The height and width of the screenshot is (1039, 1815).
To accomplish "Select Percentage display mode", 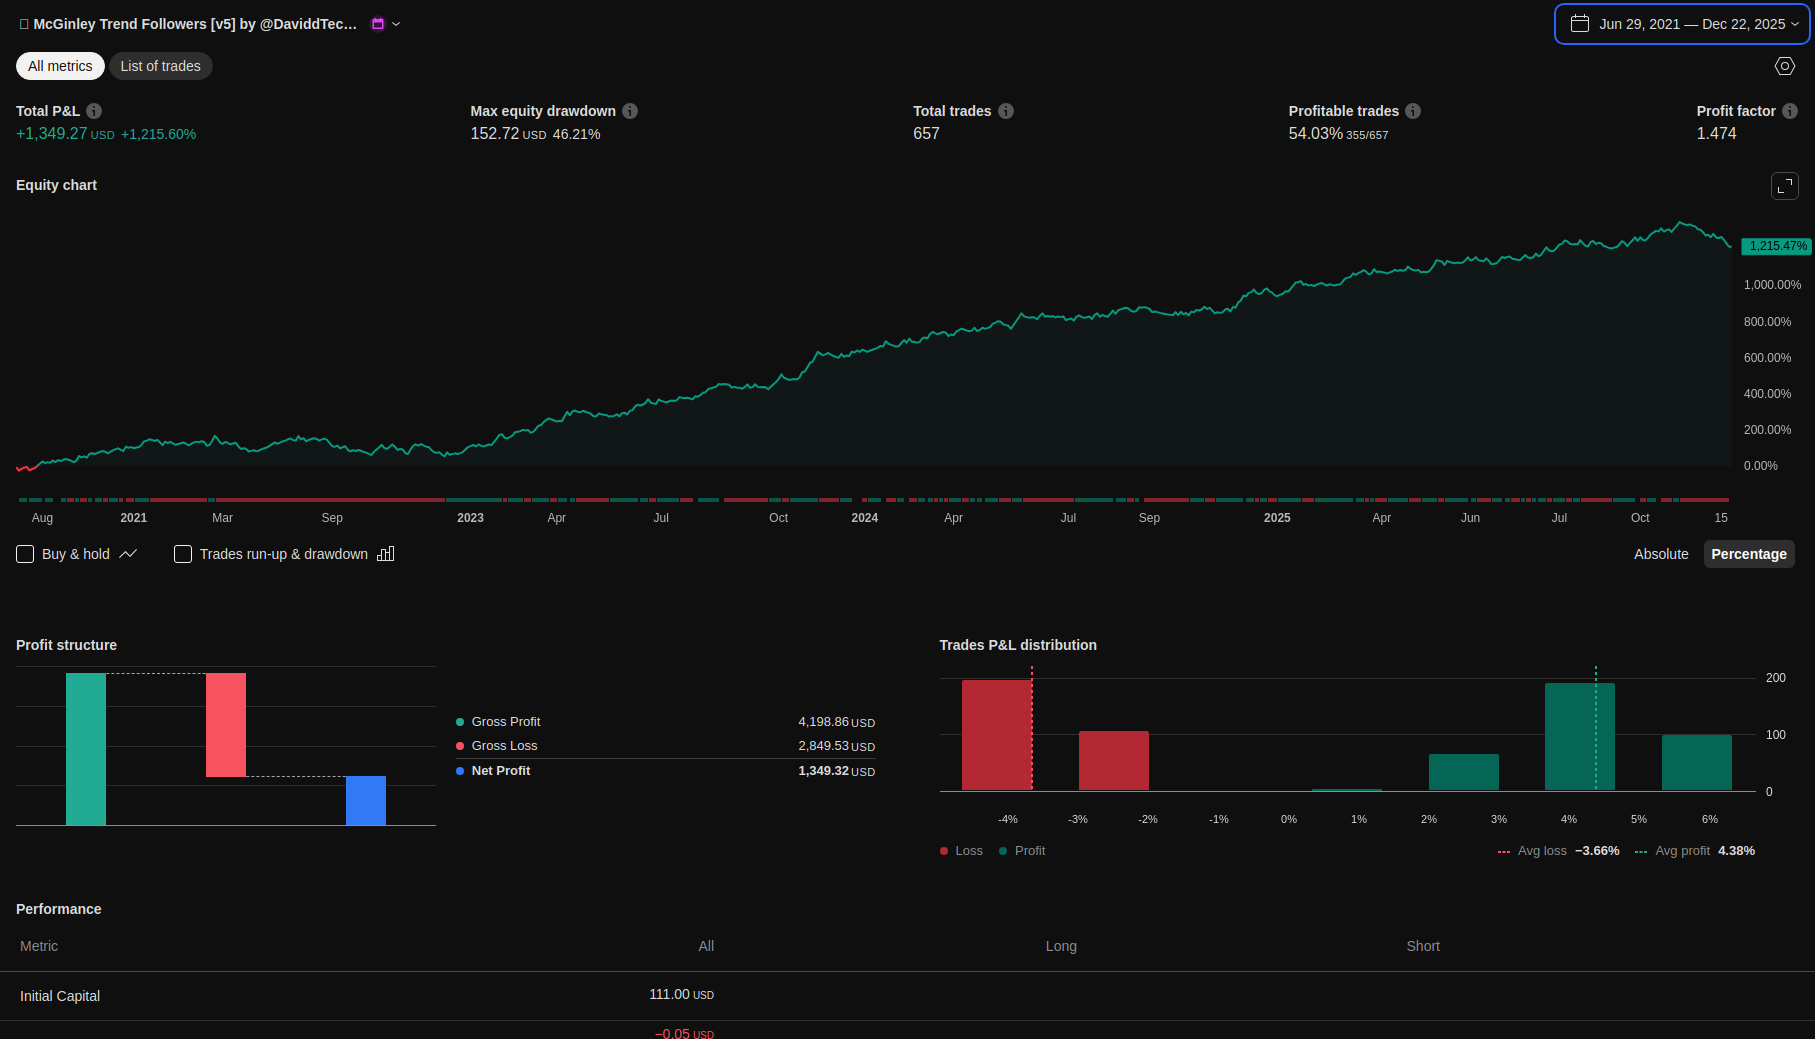I will pos(1748,554).
